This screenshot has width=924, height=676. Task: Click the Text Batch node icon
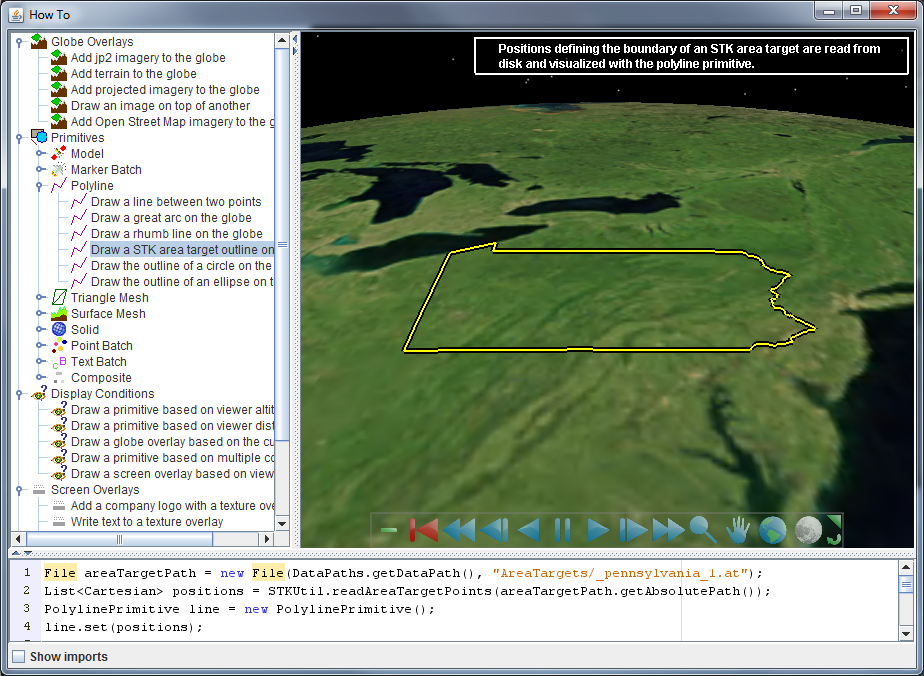click(x=59, y=361)
